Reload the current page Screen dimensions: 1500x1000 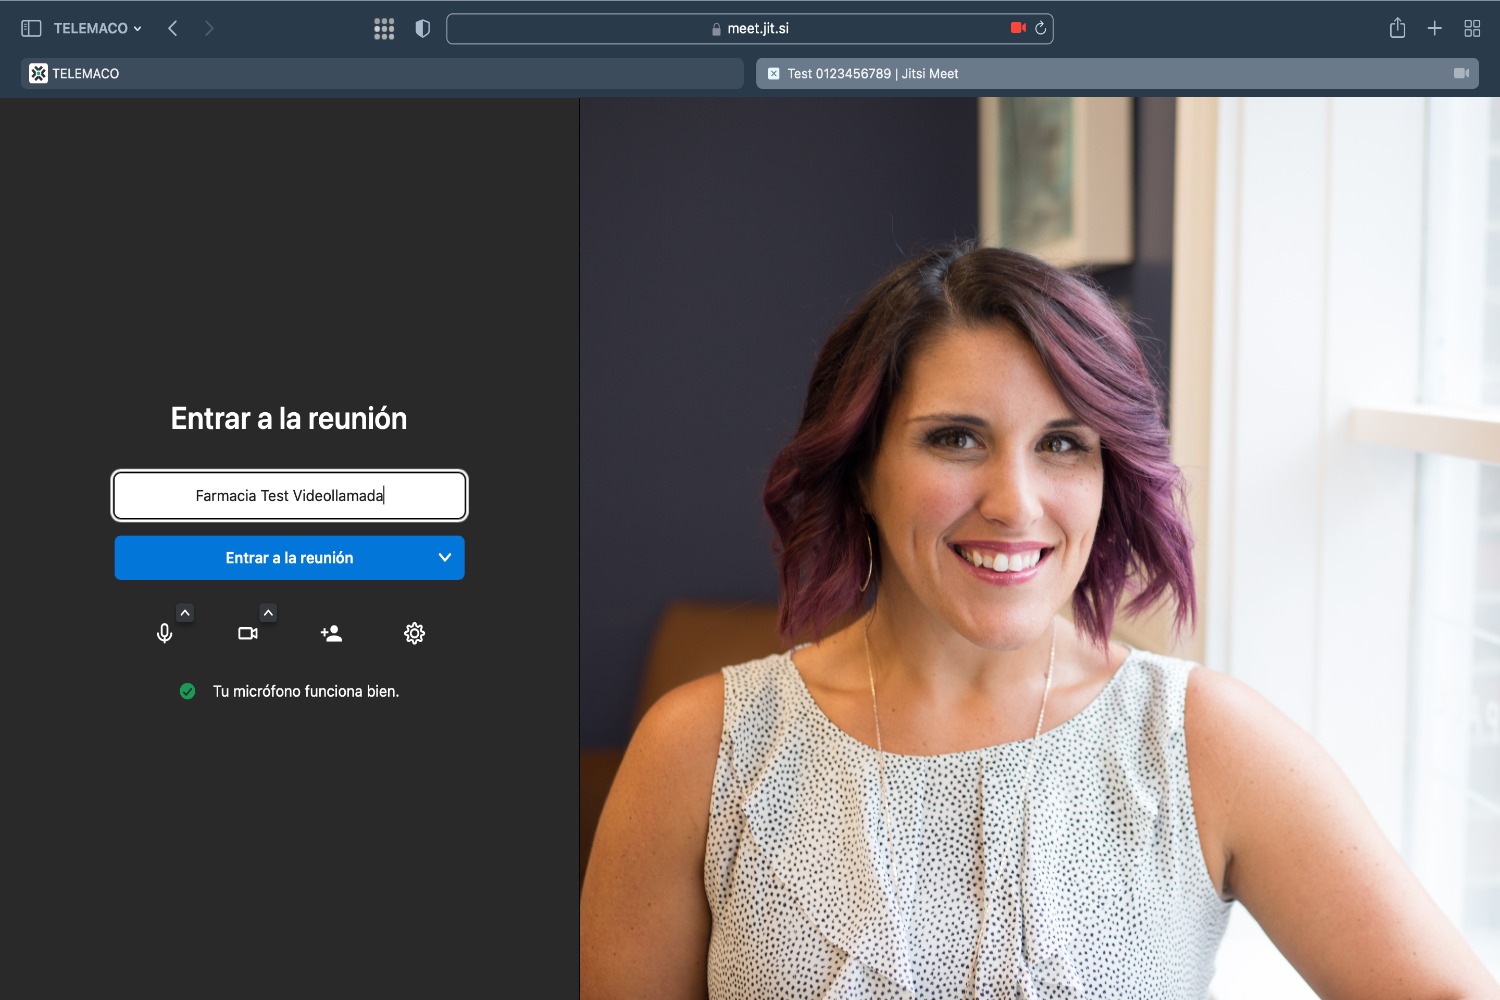pyautogui.click(x=1041, y=28)
